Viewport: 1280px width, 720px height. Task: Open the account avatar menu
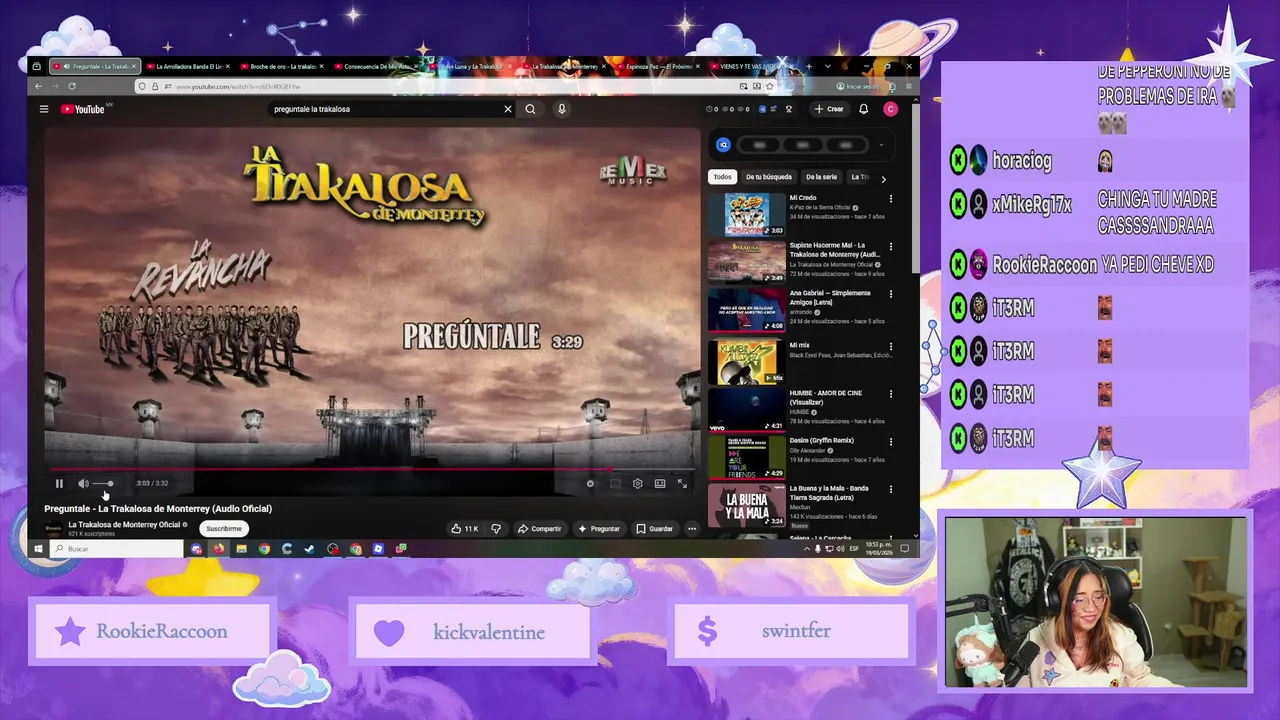pyautogui.click(x=890, y=109)
